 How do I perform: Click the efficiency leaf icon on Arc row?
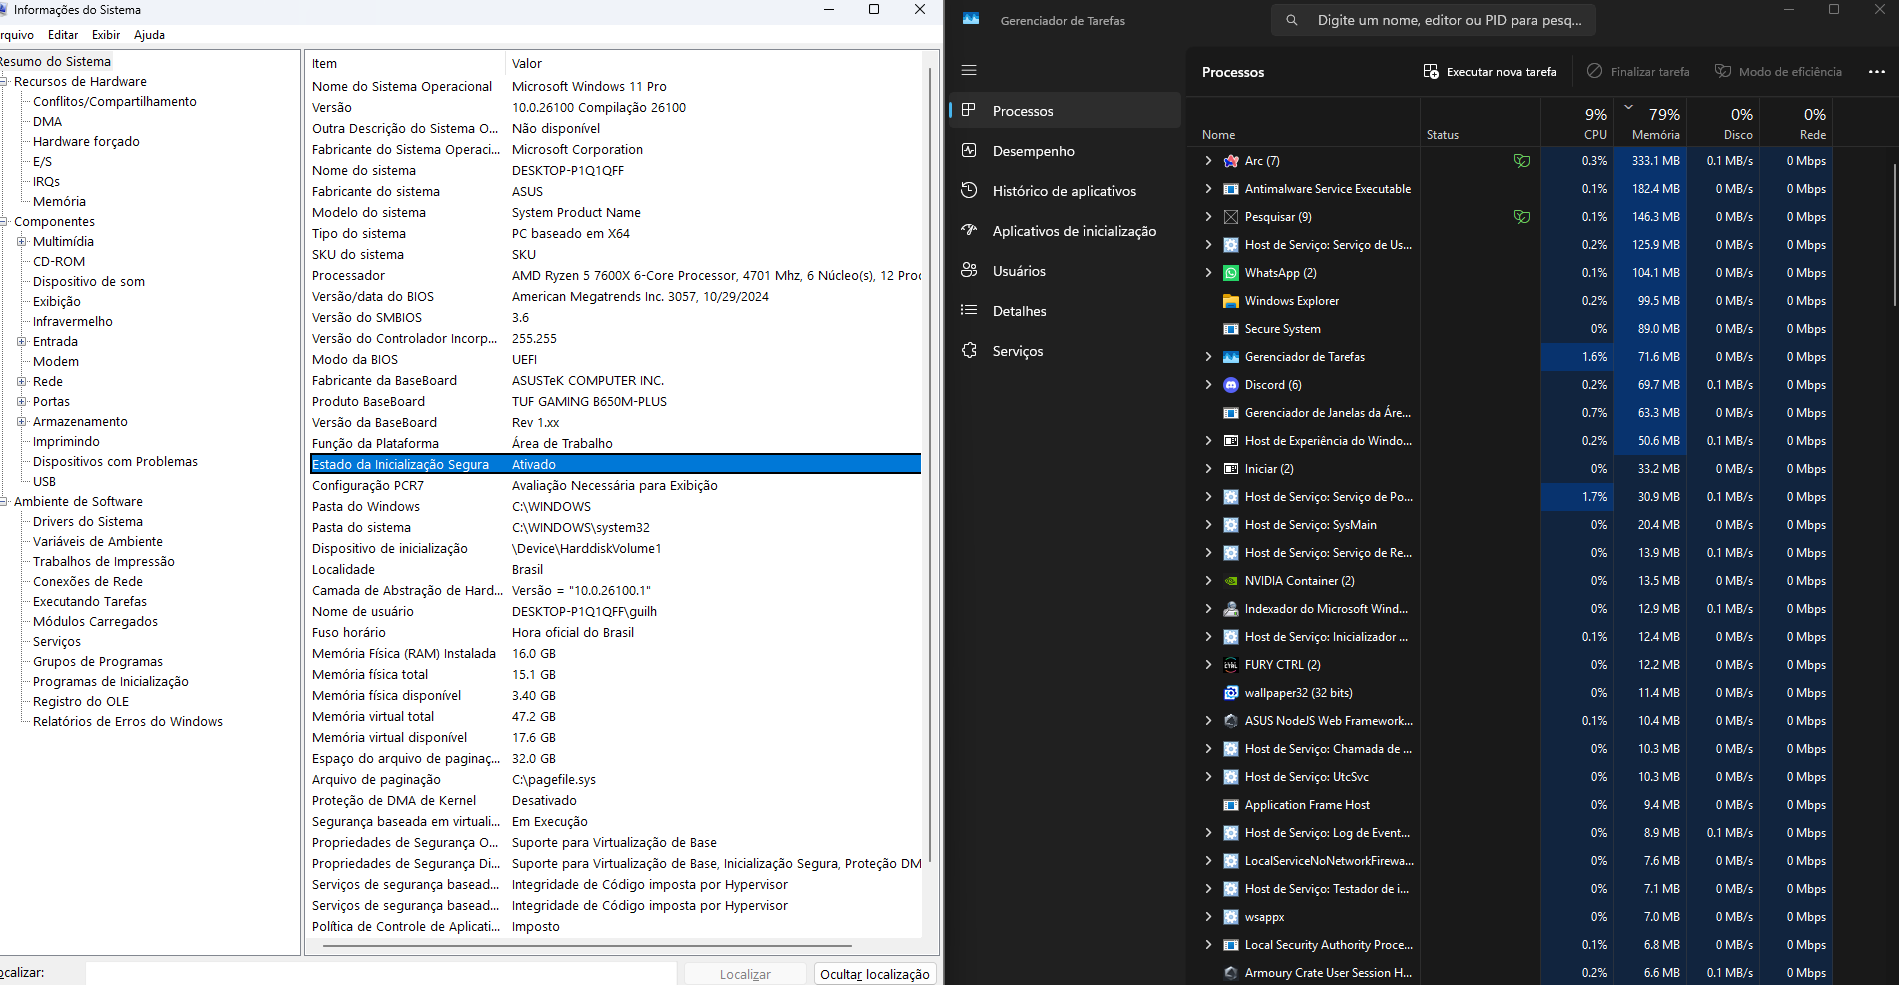click(x=1522, y=161)
